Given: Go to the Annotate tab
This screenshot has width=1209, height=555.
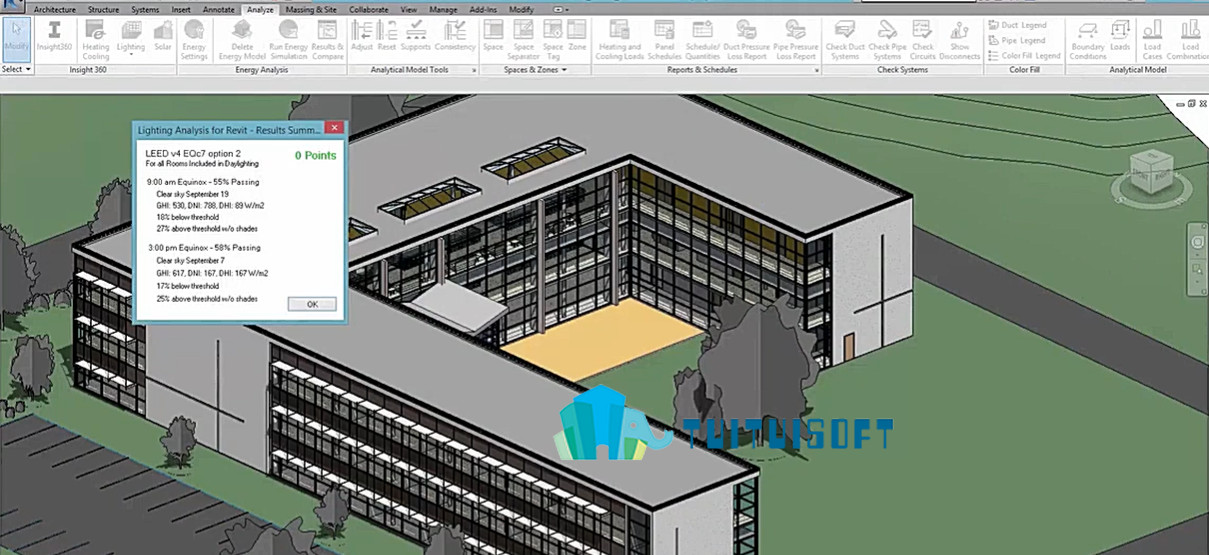Looking at the screenshot, I should pyautogui.click(x=219, y=9).
